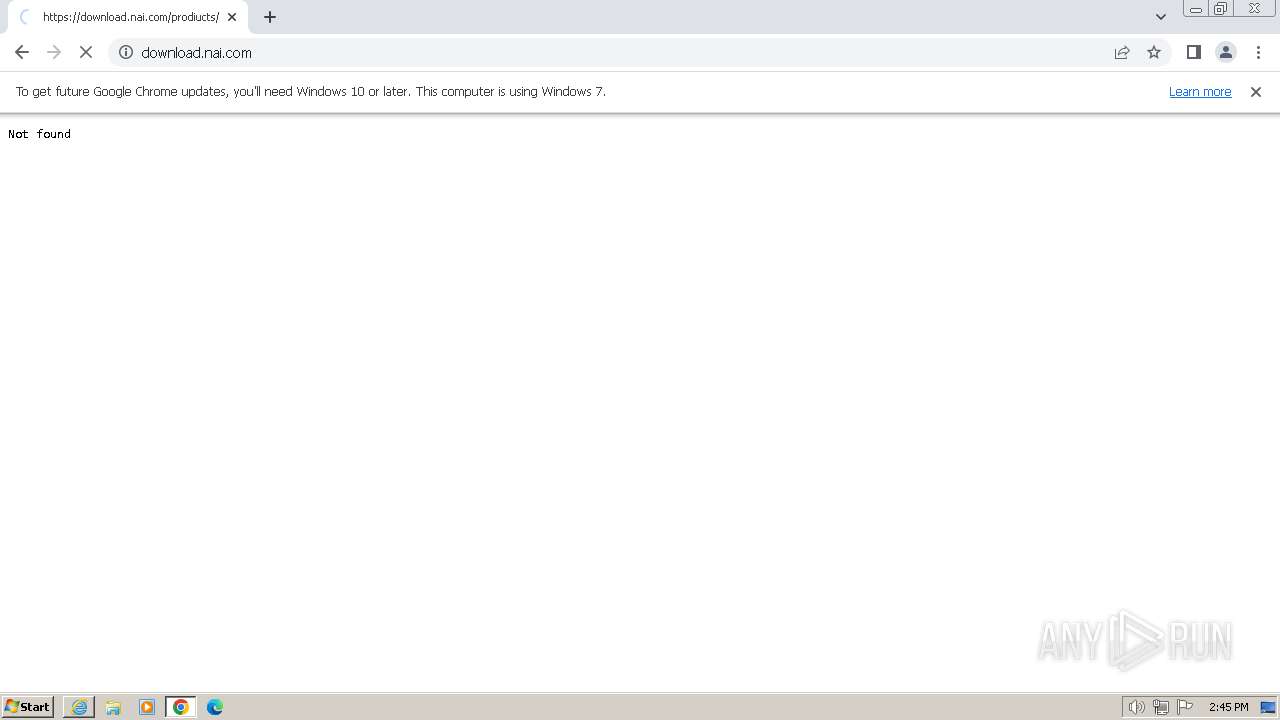This screenshot has width=1280, height=720.
Task: Open the clock showing 2:45 PM
Action: tap(1228, 707)
